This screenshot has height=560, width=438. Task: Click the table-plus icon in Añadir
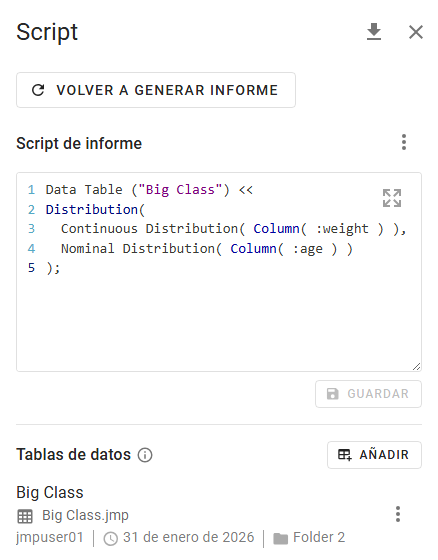345,455
